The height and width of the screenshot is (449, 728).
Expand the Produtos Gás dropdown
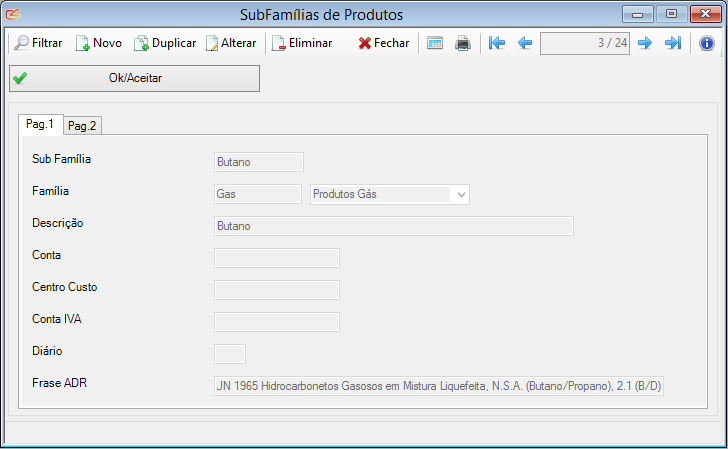click(461, 194)
